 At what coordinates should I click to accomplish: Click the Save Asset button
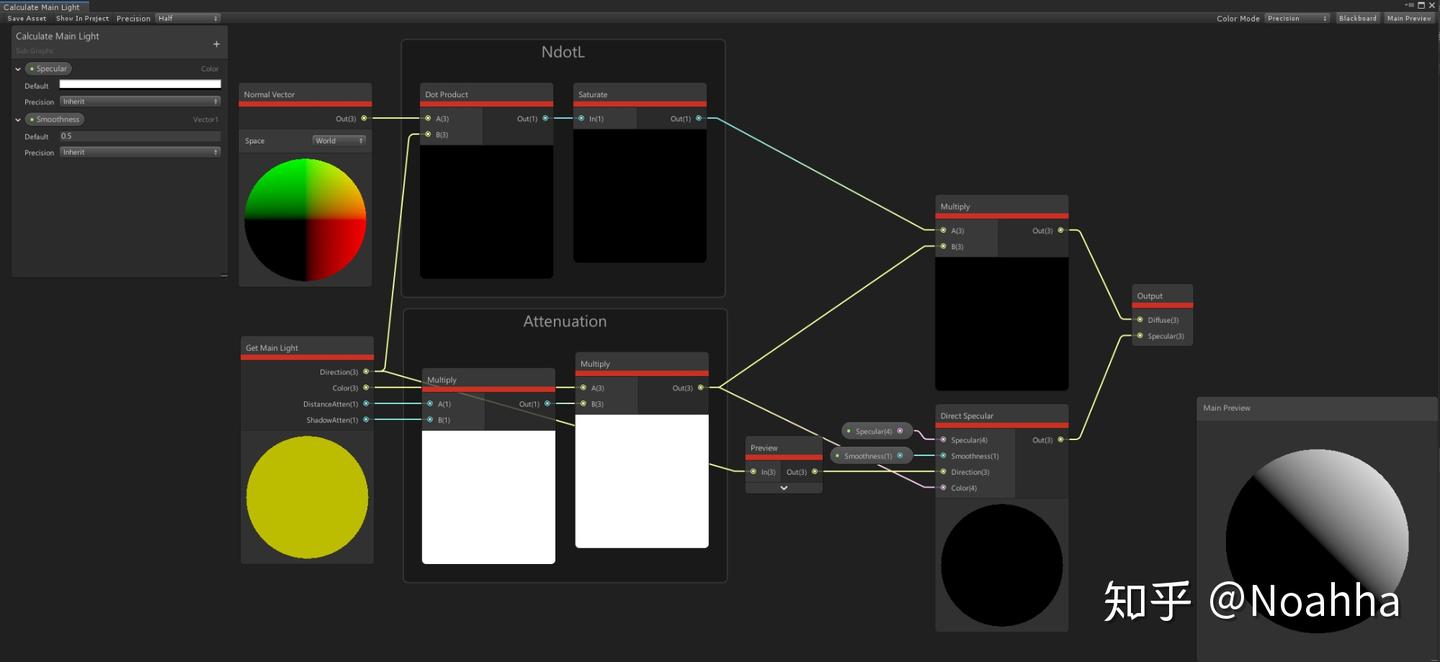point(26,17)
